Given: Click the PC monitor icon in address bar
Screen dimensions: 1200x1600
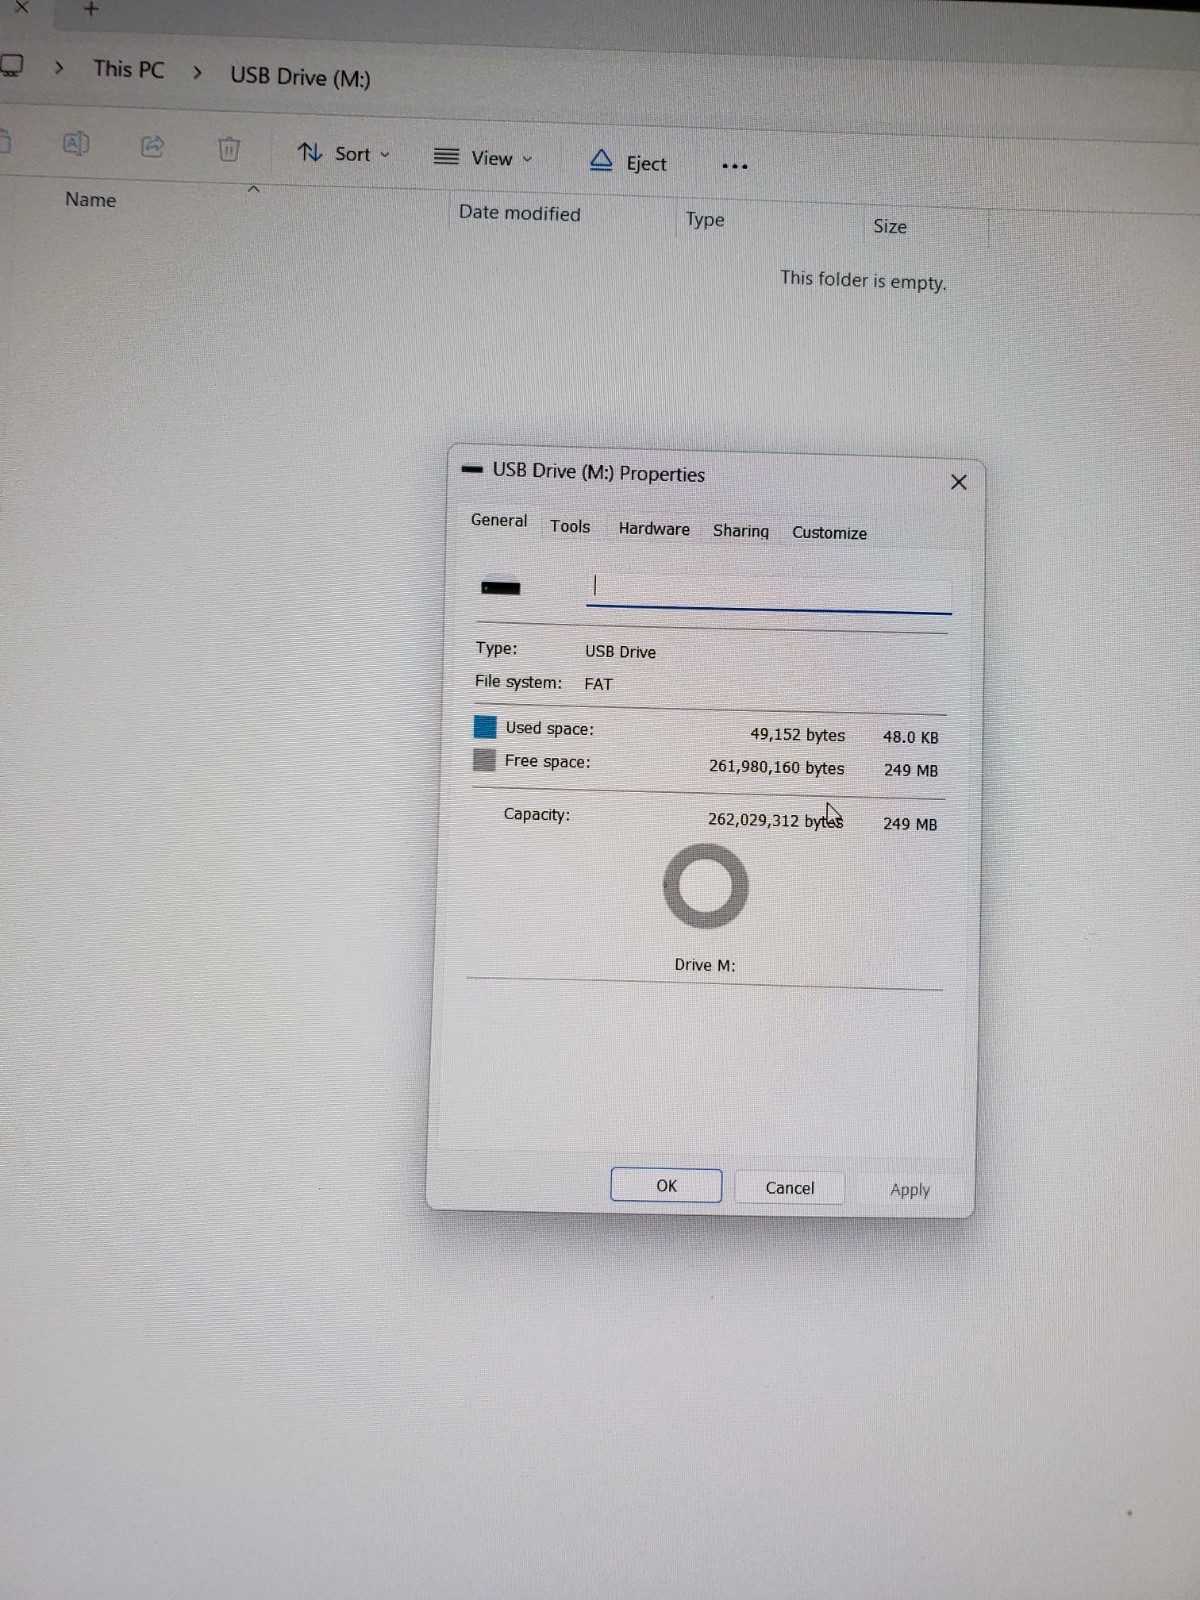Looking at the screenshot, I should coord(11,66).
